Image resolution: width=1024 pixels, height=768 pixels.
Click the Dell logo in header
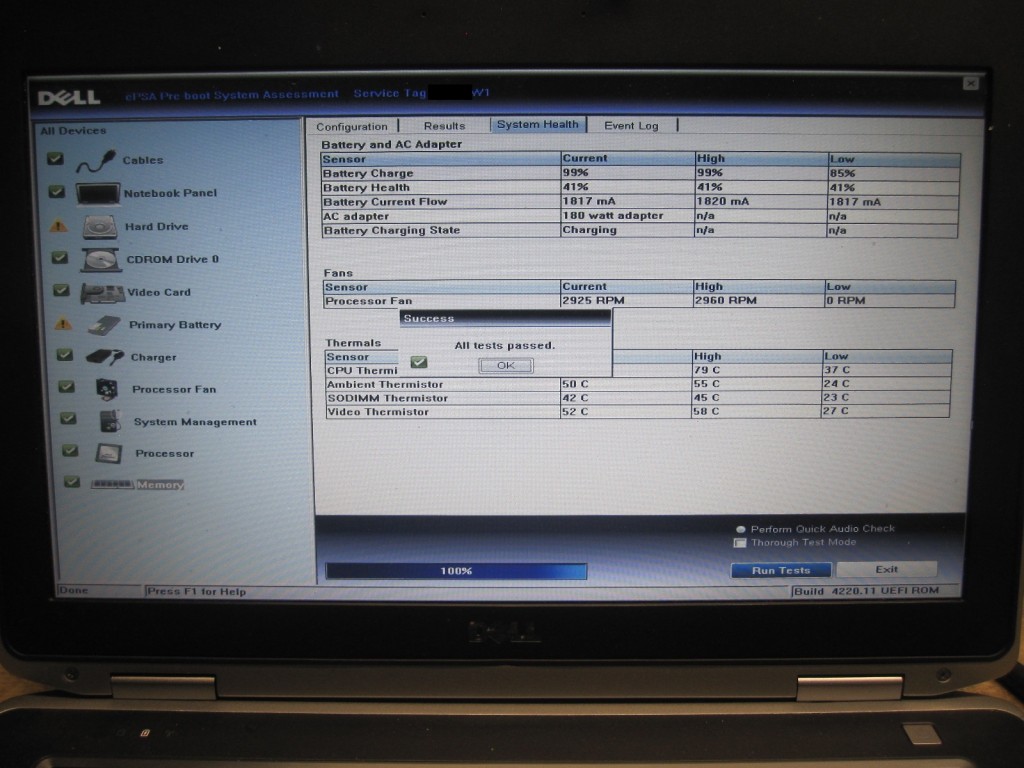click(69, 98)
